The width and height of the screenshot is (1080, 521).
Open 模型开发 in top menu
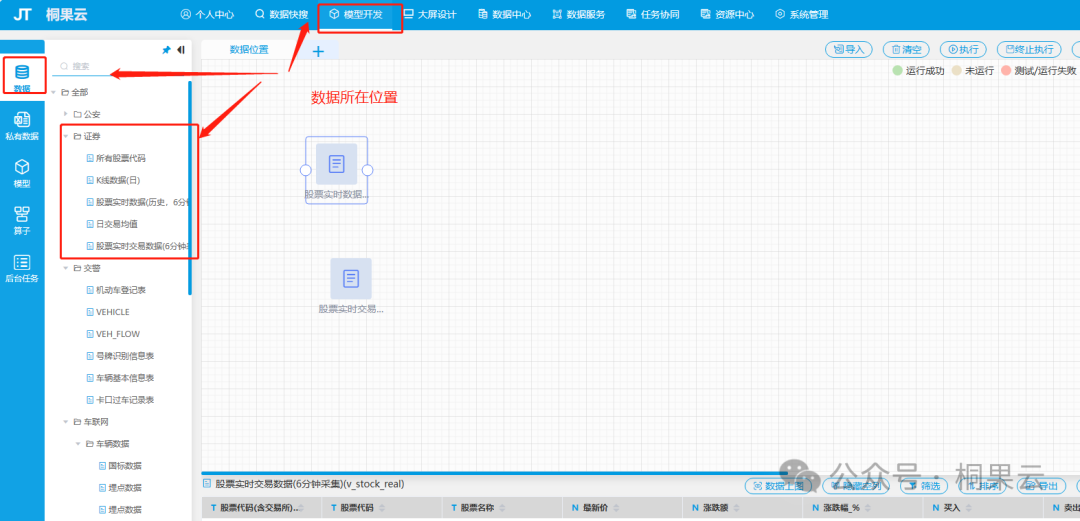361,15
